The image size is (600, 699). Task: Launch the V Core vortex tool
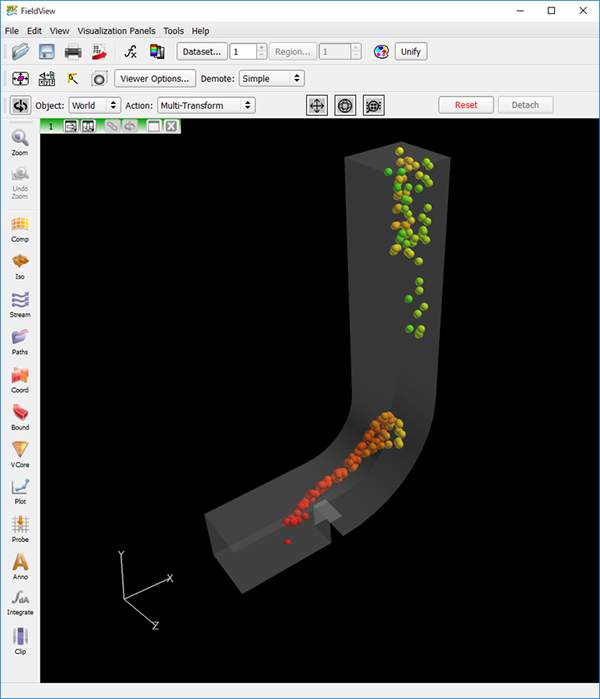[20, 452]
